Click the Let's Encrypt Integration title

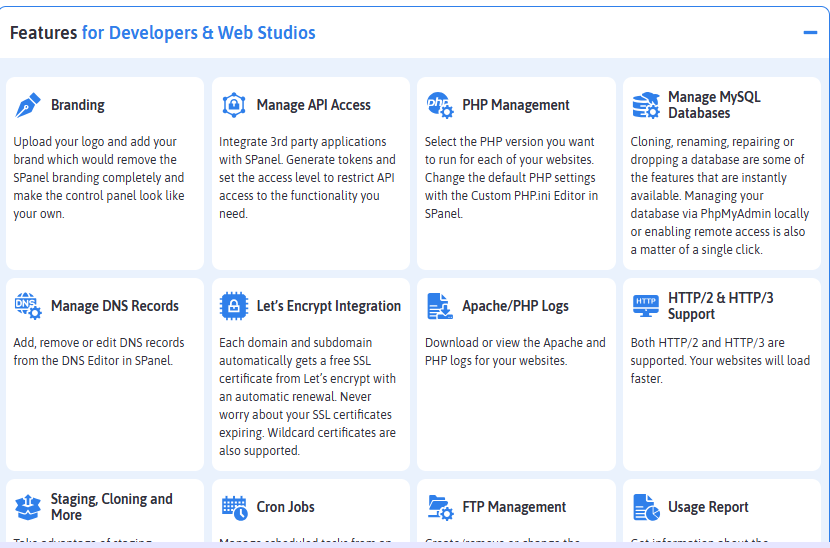(x=329, y=306)
